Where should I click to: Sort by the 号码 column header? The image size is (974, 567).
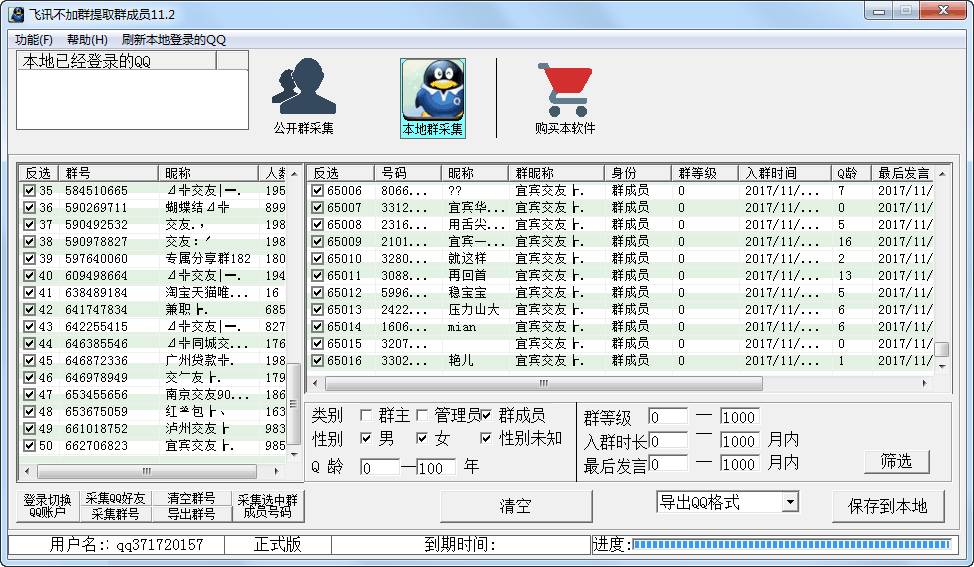tap(407, 173)
